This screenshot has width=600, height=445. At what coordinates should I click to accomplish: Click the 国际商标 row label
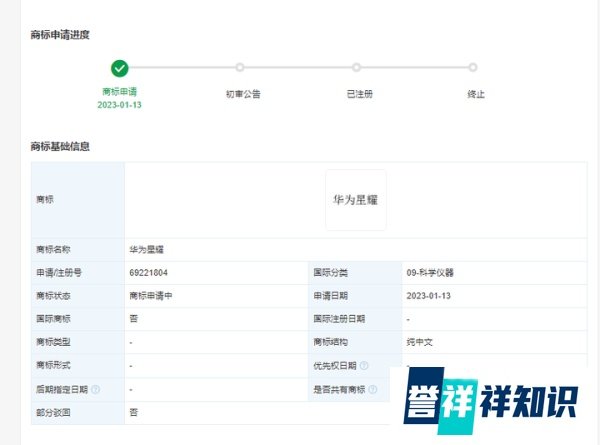click(53, 319)
